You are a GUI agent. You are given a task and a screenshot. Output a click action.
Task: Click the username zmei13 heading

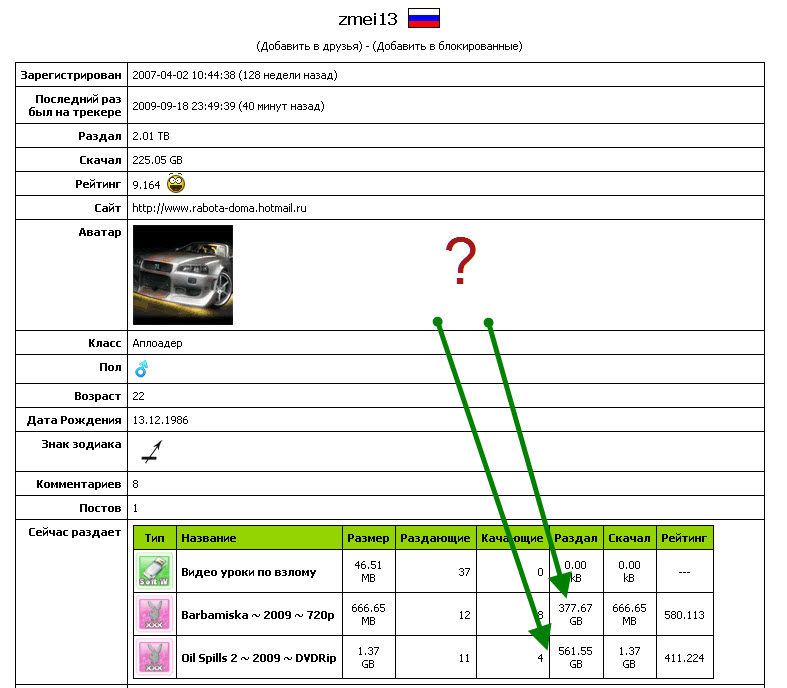pos(368,19)
